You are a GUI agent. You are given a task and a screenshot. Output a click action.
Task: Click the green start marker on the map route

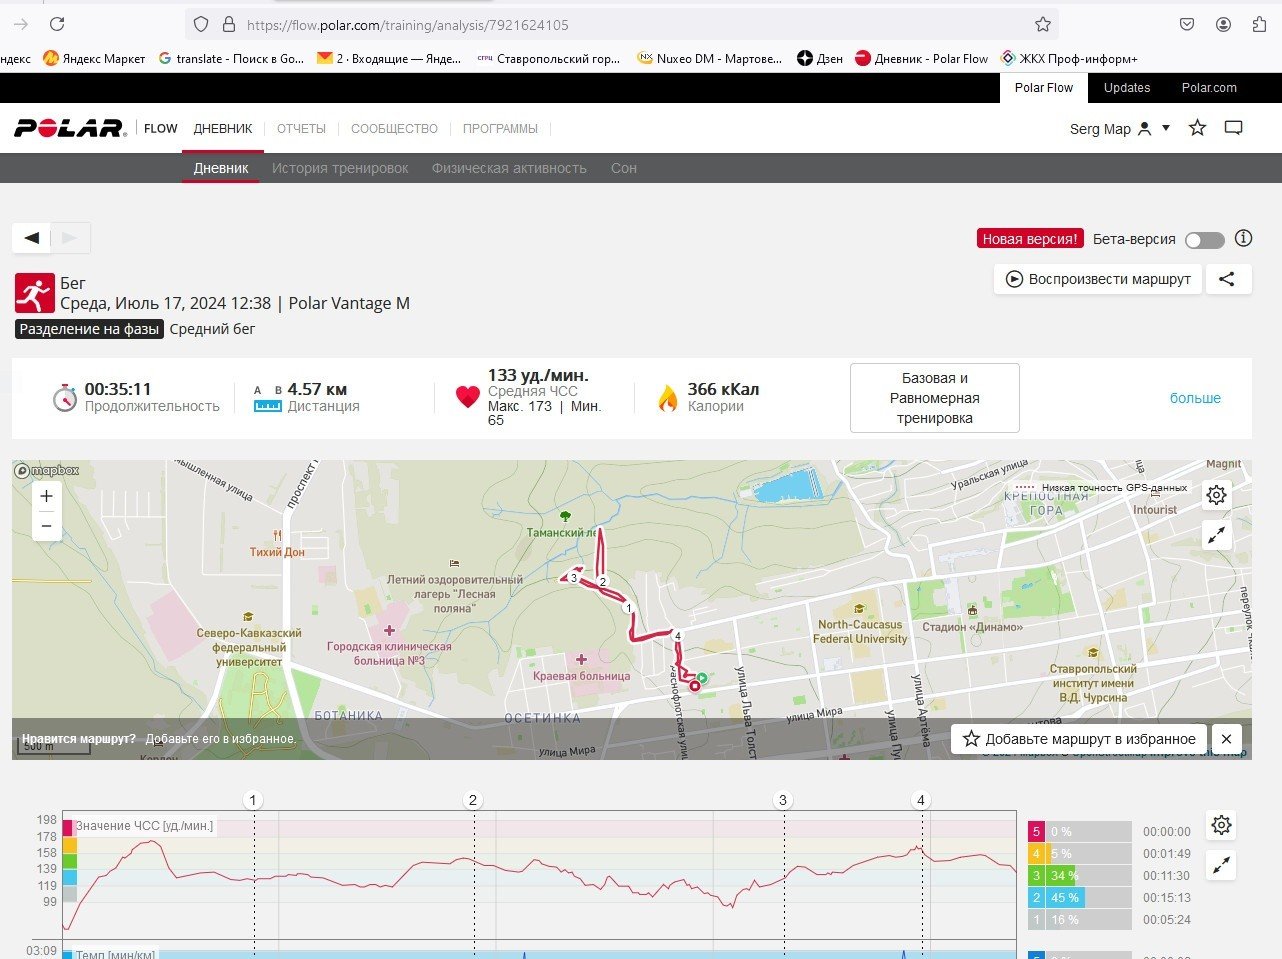(x=702, y=678)
